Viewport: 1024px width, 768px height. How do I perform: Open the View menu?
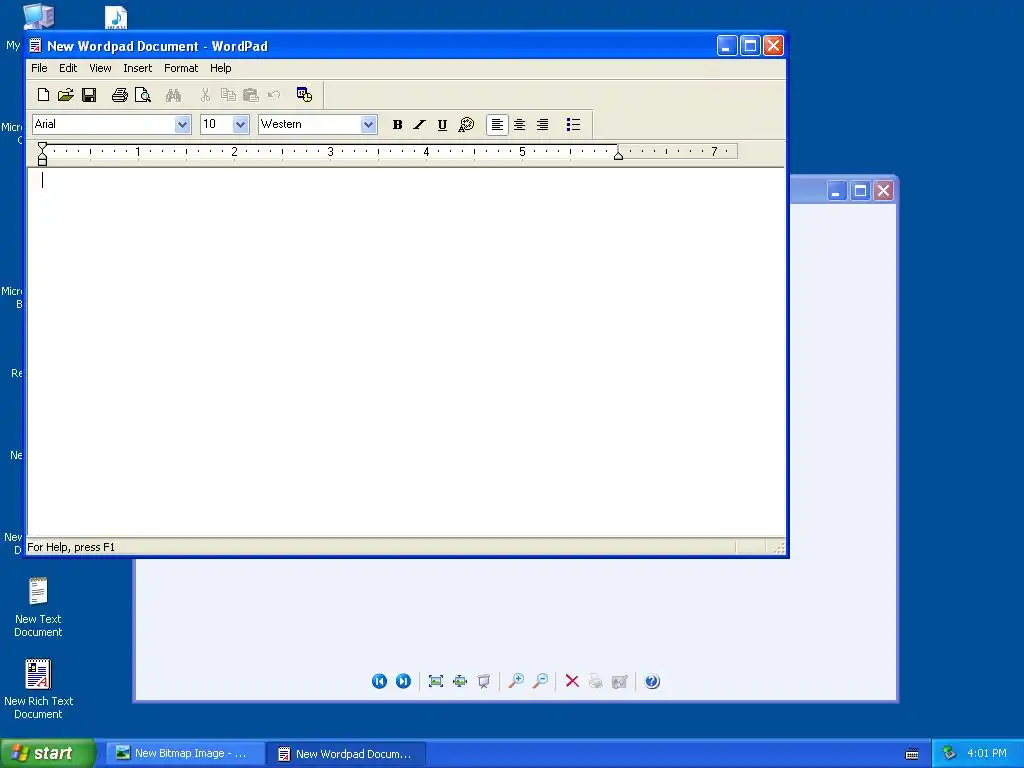pyautogui.click(x=100, y=68)
